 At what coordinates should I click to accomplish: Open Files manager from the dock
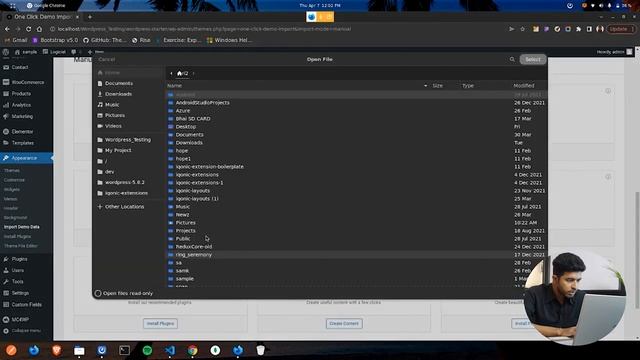click(x=79, y=350)
